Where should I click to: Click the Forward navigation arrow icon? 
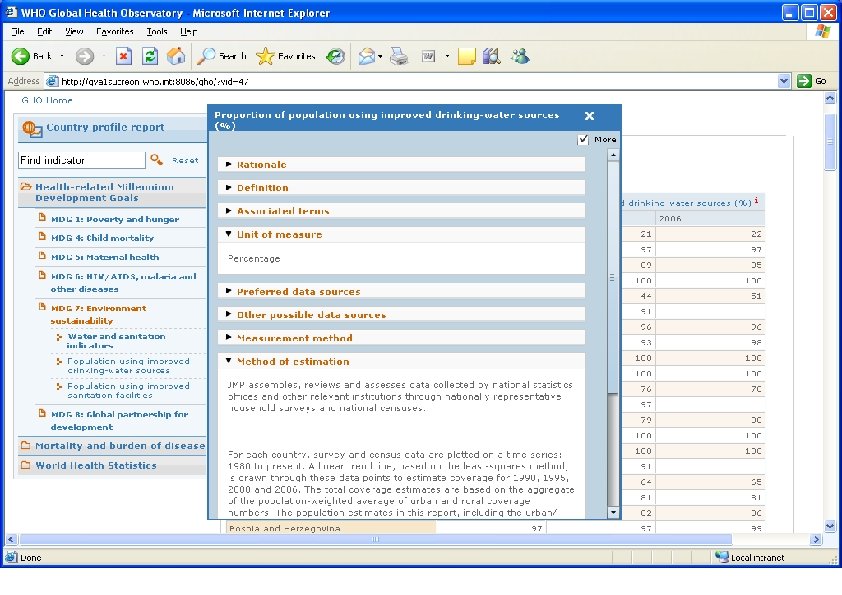point(84,56)
